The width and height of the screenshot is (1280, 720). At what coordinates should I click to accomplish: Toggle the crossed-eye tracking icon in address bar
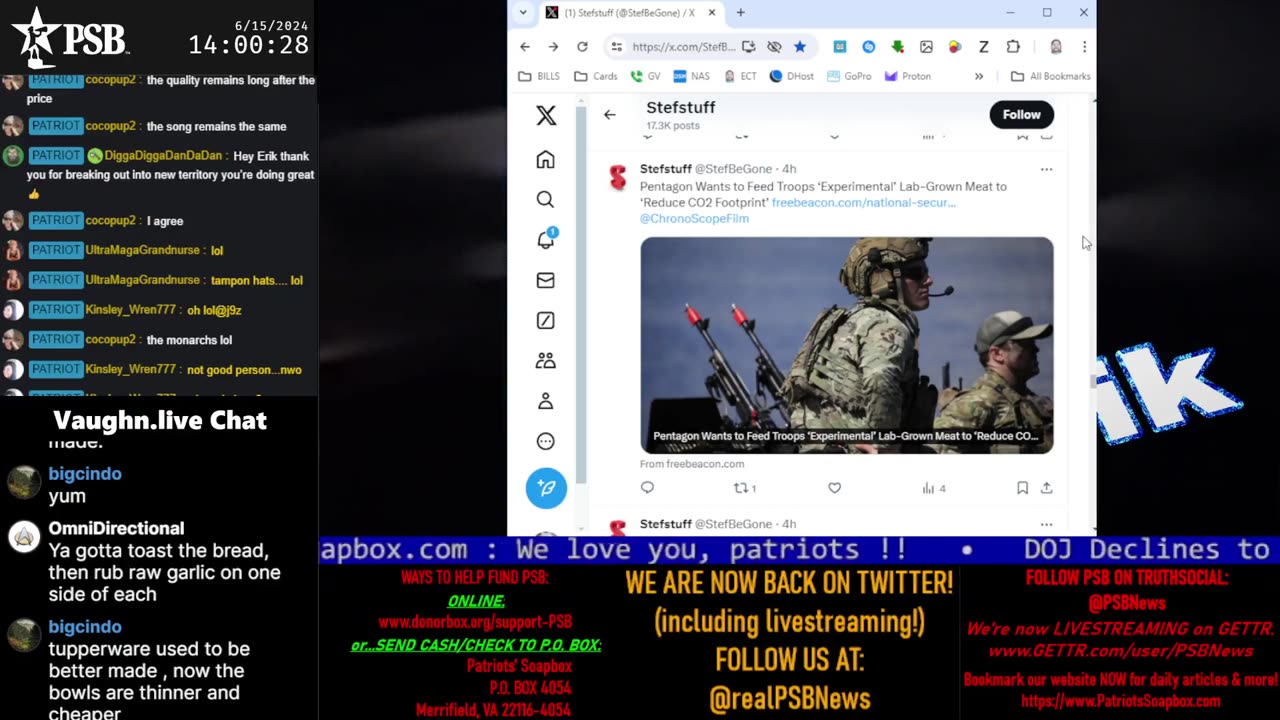(x=774, y=47)
